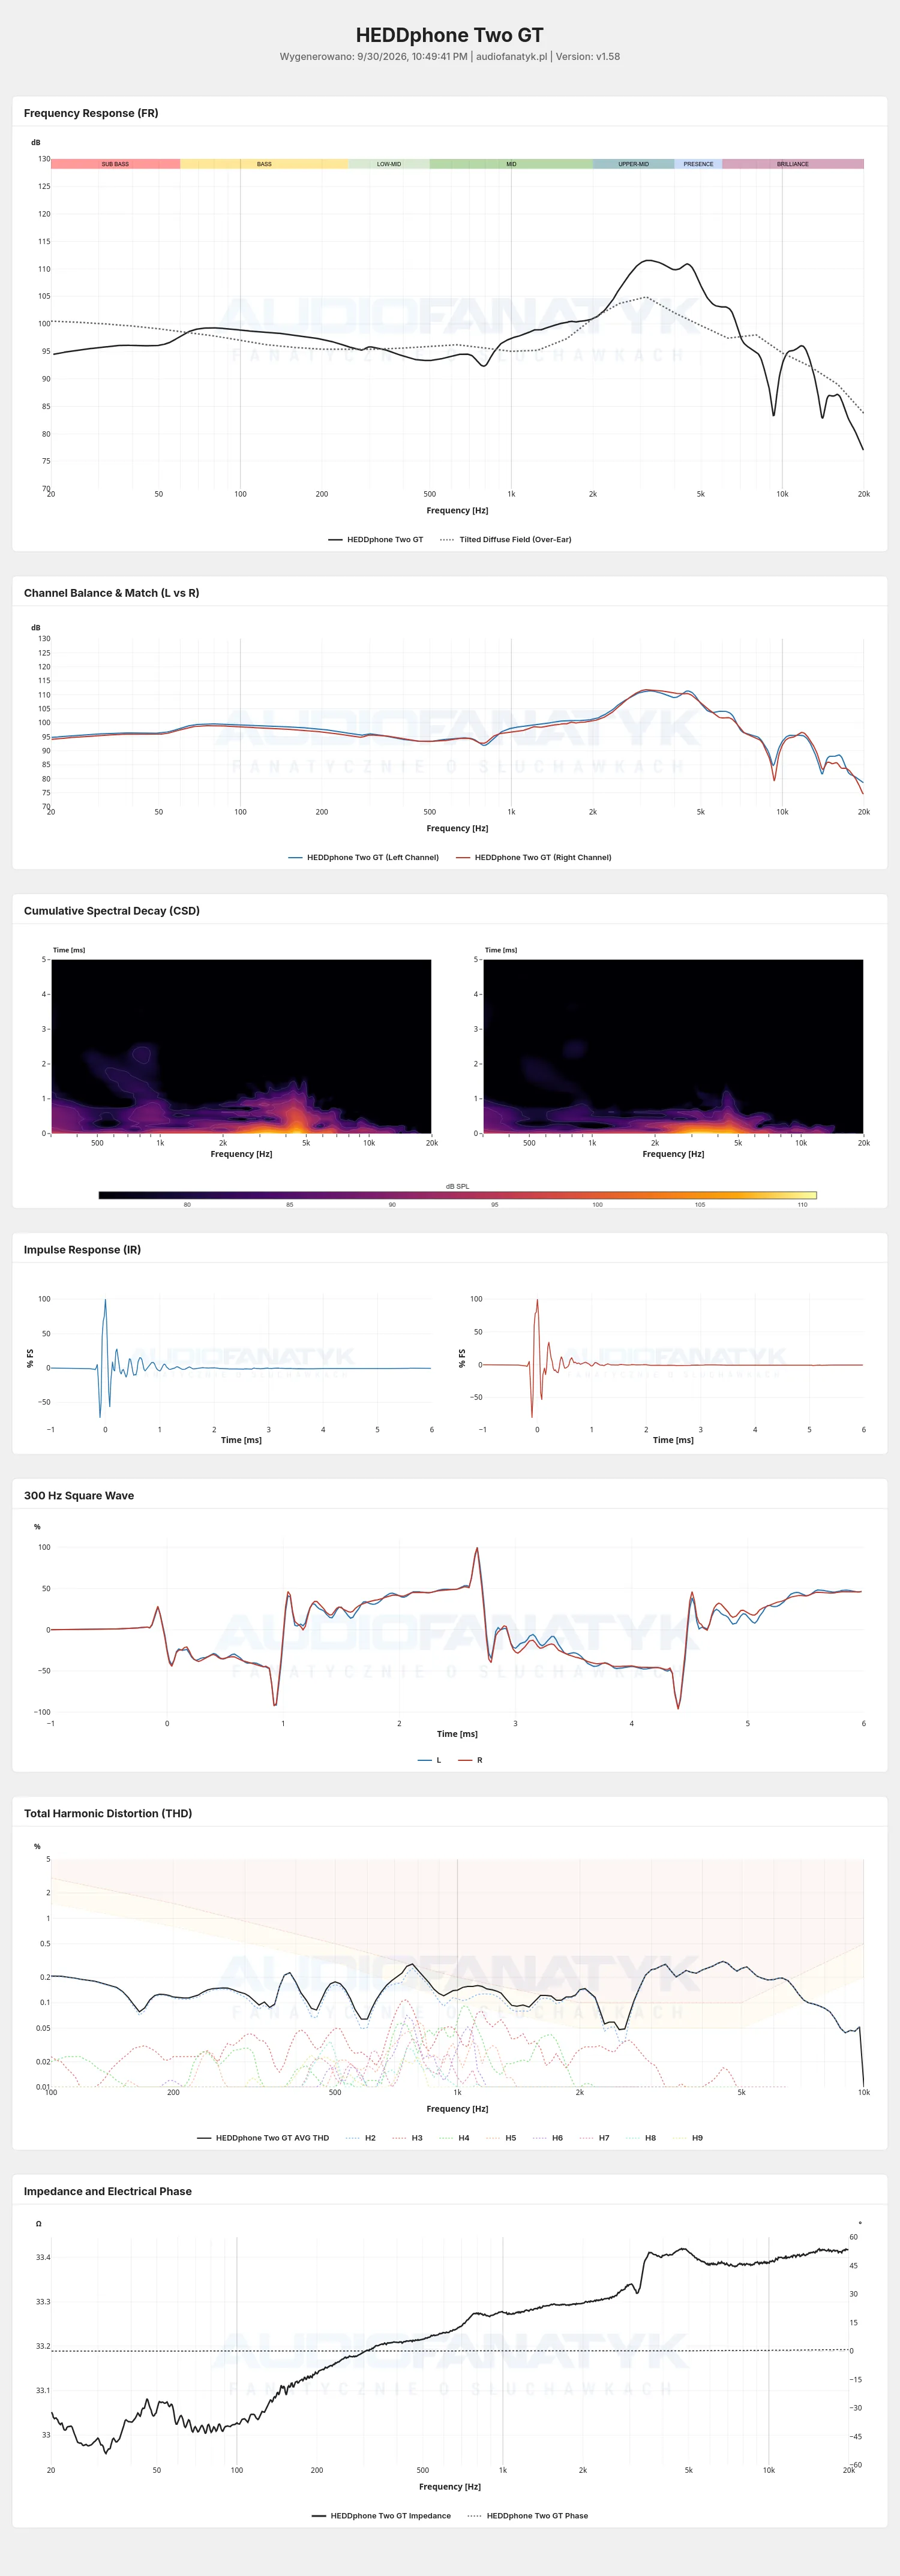Click the Frequency Response (FR) heading
Screen dimensions: 900x2576
pyautogui.click(x=91, y=113)
